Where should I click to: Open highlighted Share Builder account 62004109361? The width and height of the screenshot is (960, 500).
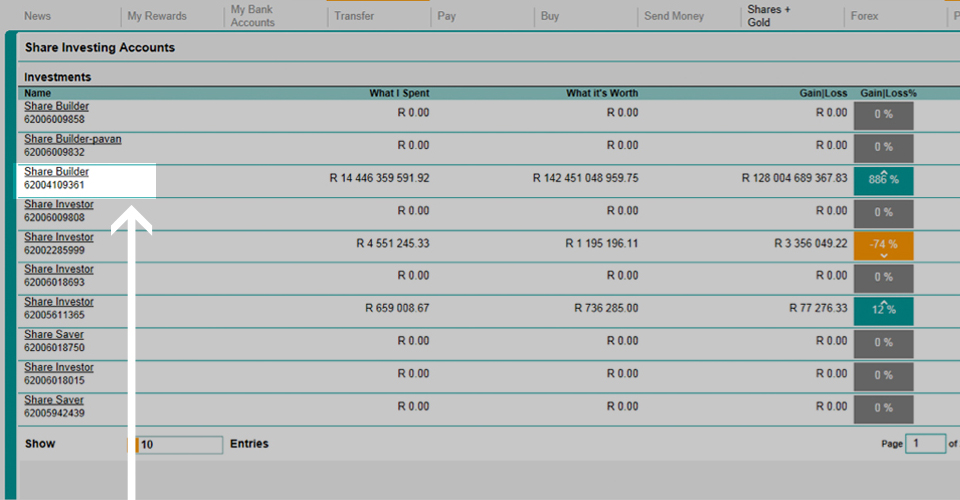tap(57, 172)
